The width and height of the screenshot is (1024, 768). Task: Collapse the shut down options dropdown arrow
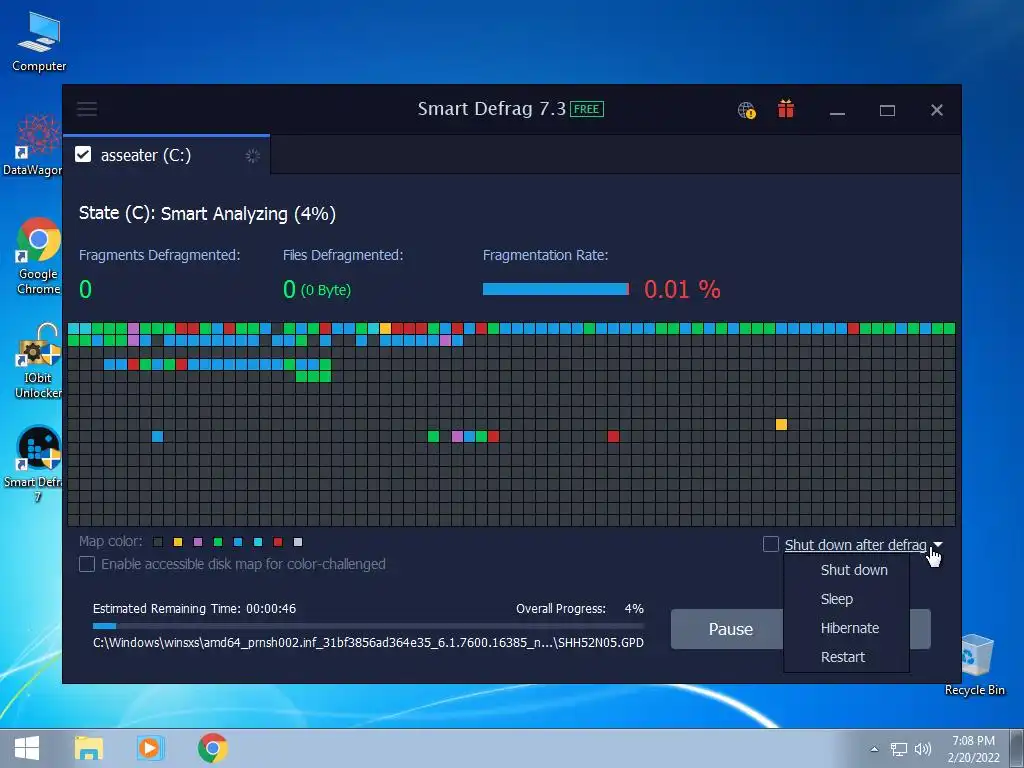coord(938,544)
